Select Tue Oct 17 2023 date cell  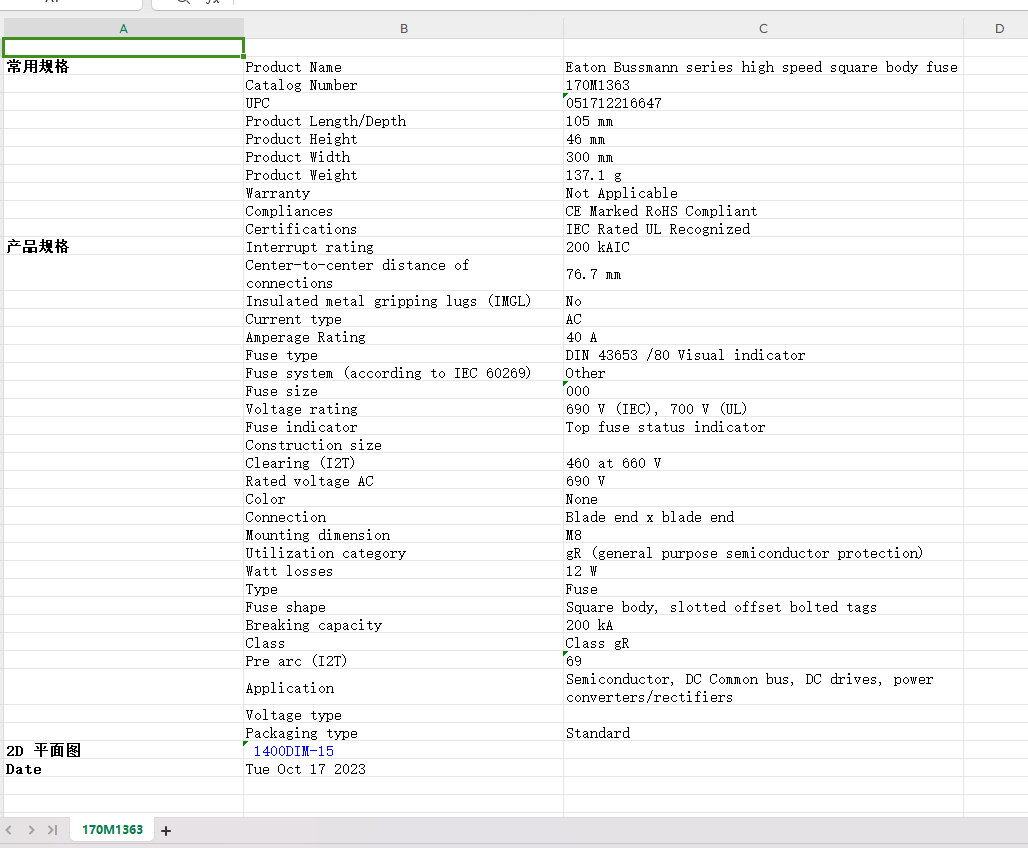403,769
